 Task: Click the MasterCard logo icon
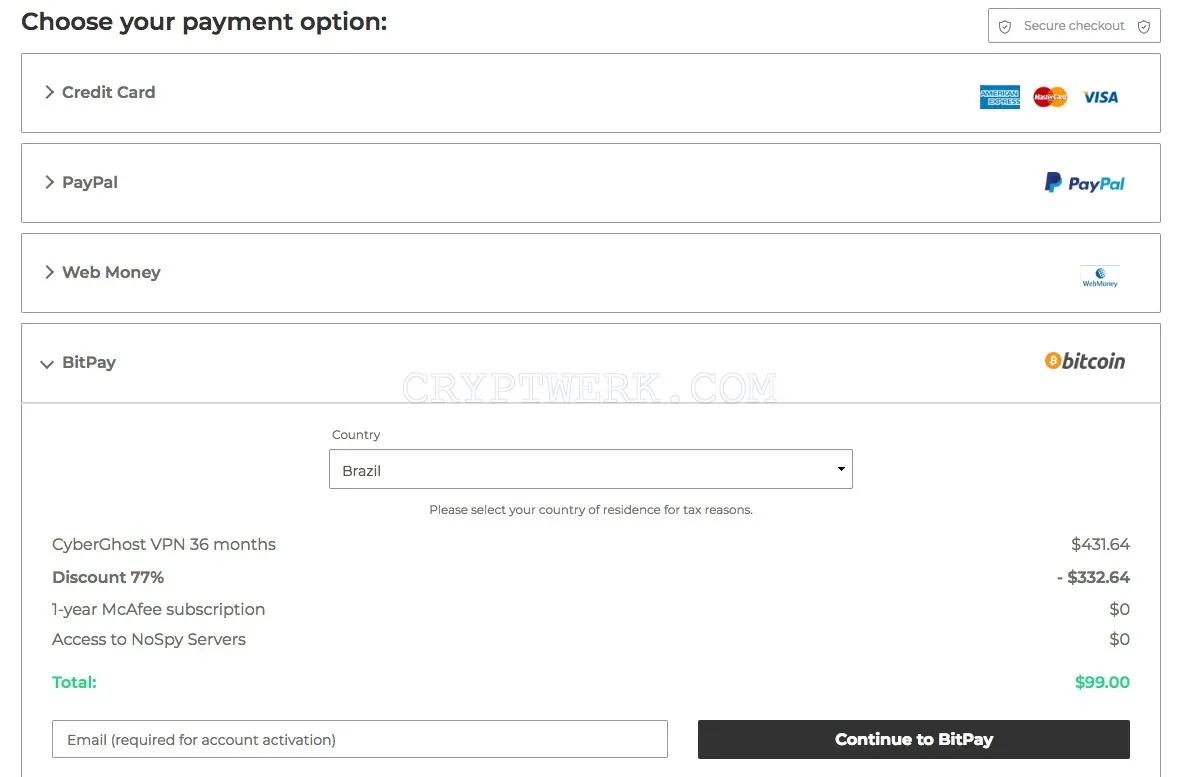click(x=1050, y=97)
